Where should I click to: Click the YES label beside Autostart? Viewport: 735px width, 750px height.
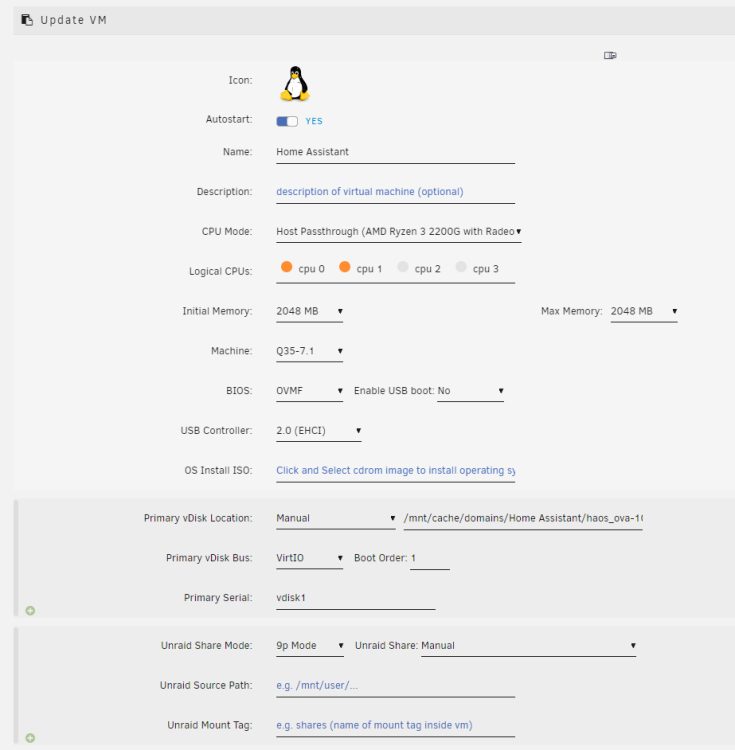(314, 121)
